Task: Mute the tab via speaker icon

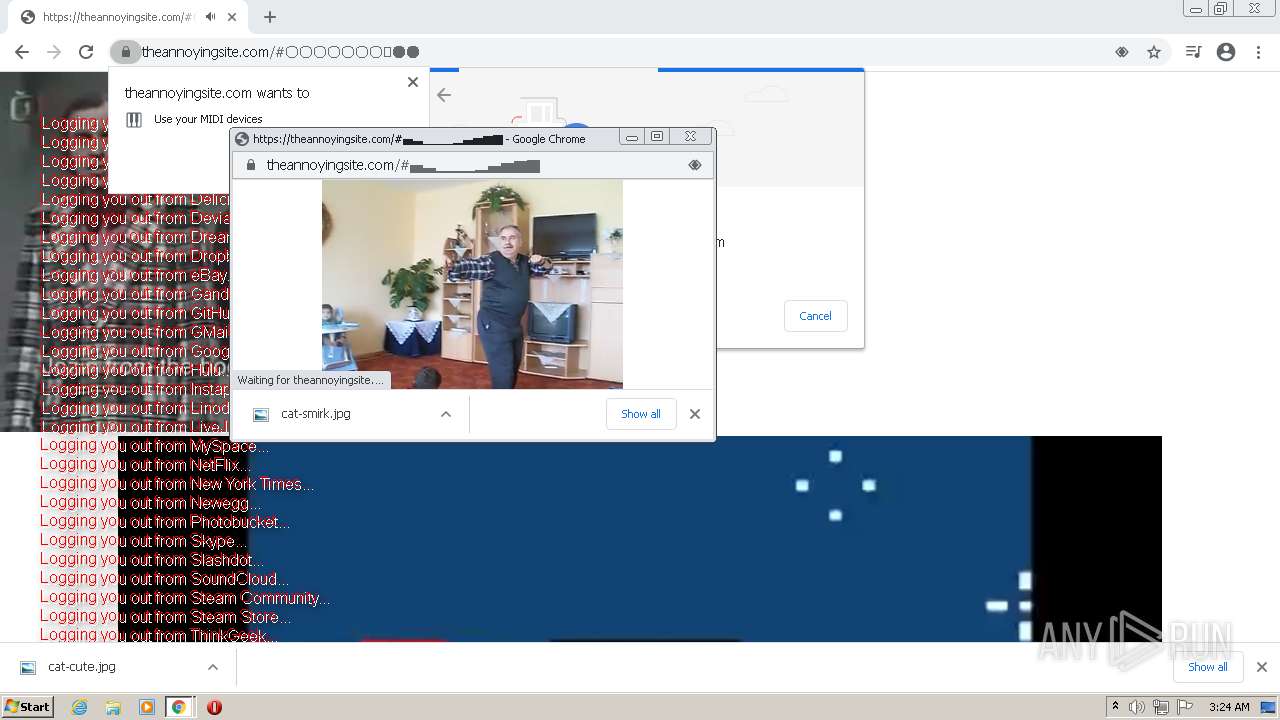Action: tap(210, 17)
